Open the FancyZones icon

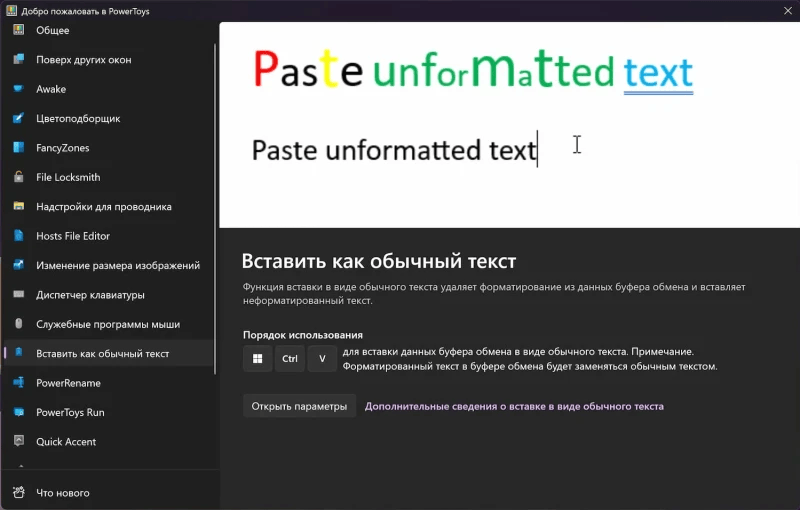point(18,148)
